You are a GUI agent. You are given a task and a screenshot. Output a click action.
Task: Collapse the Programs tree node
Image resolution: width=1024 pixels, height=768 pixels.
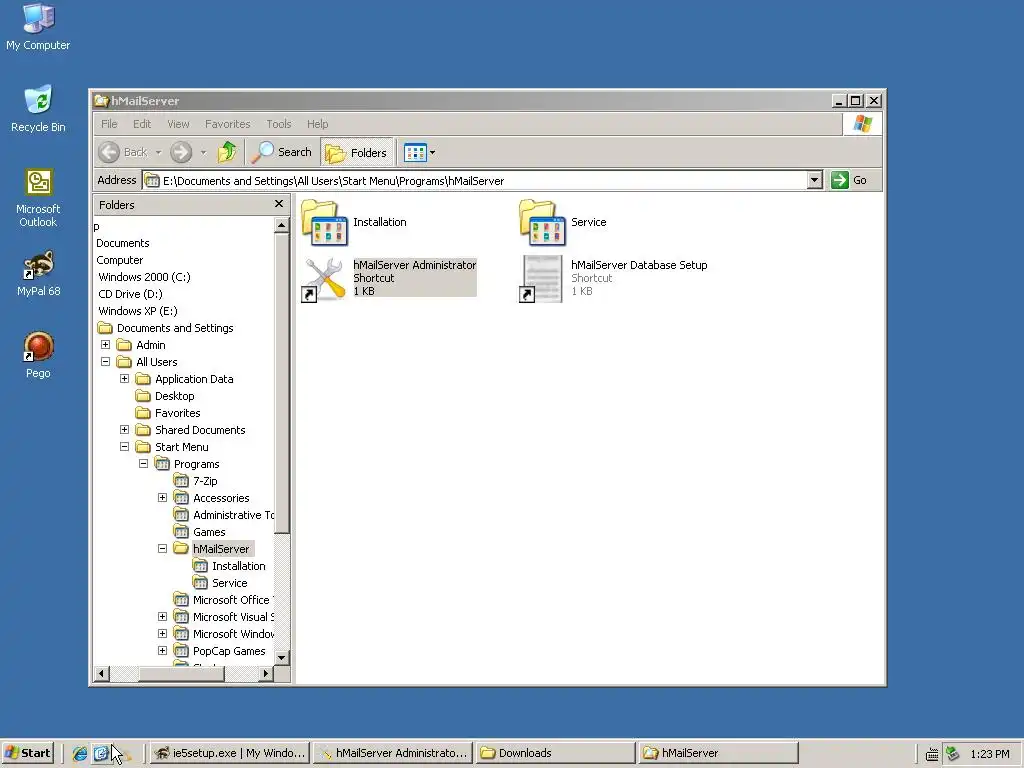[x=143, y=463]
